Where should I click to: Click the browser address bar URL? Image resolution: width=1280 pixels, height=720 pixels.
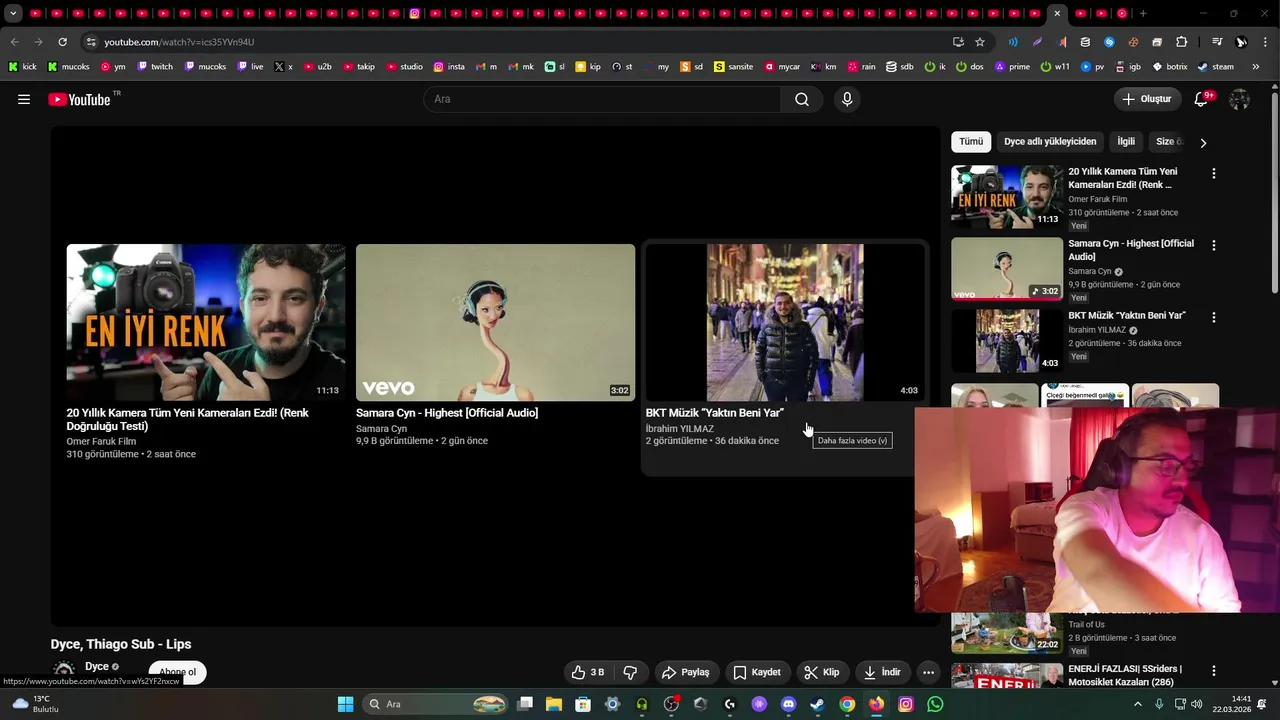(x=180, y=42)
